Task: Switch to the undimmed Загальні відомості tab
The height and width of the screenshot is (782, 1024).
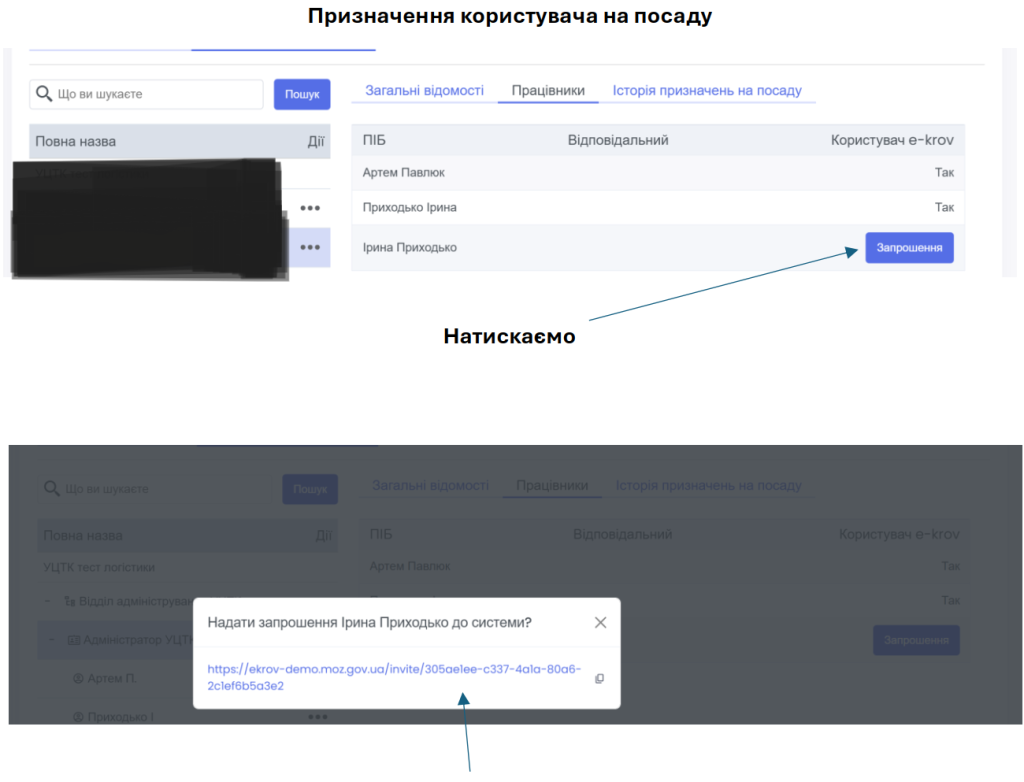Action: [424, 90]
